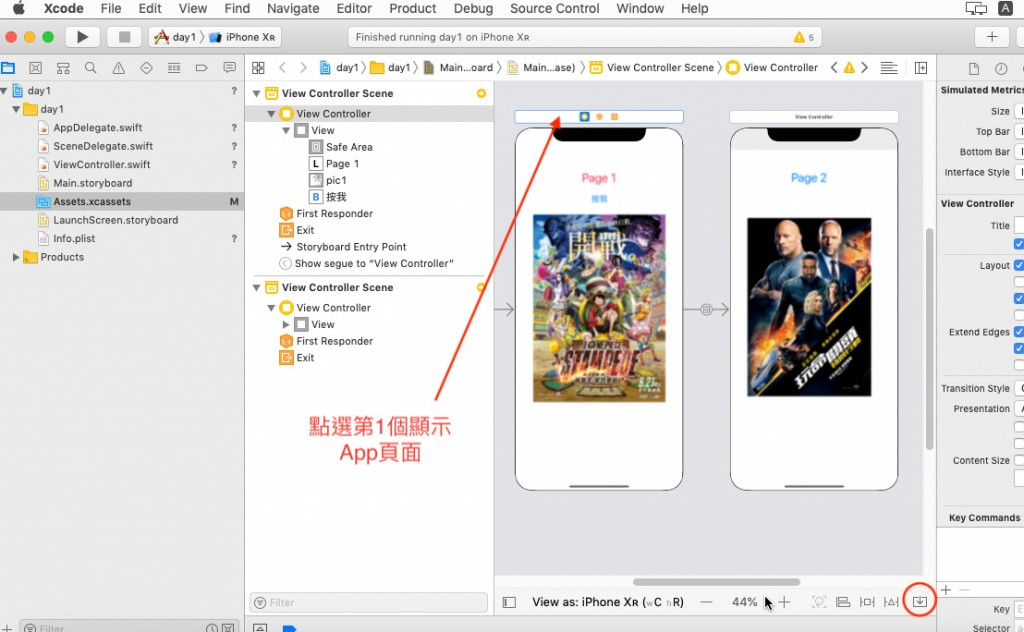
Task: Open the Report navigator
Action: point(229,68)
